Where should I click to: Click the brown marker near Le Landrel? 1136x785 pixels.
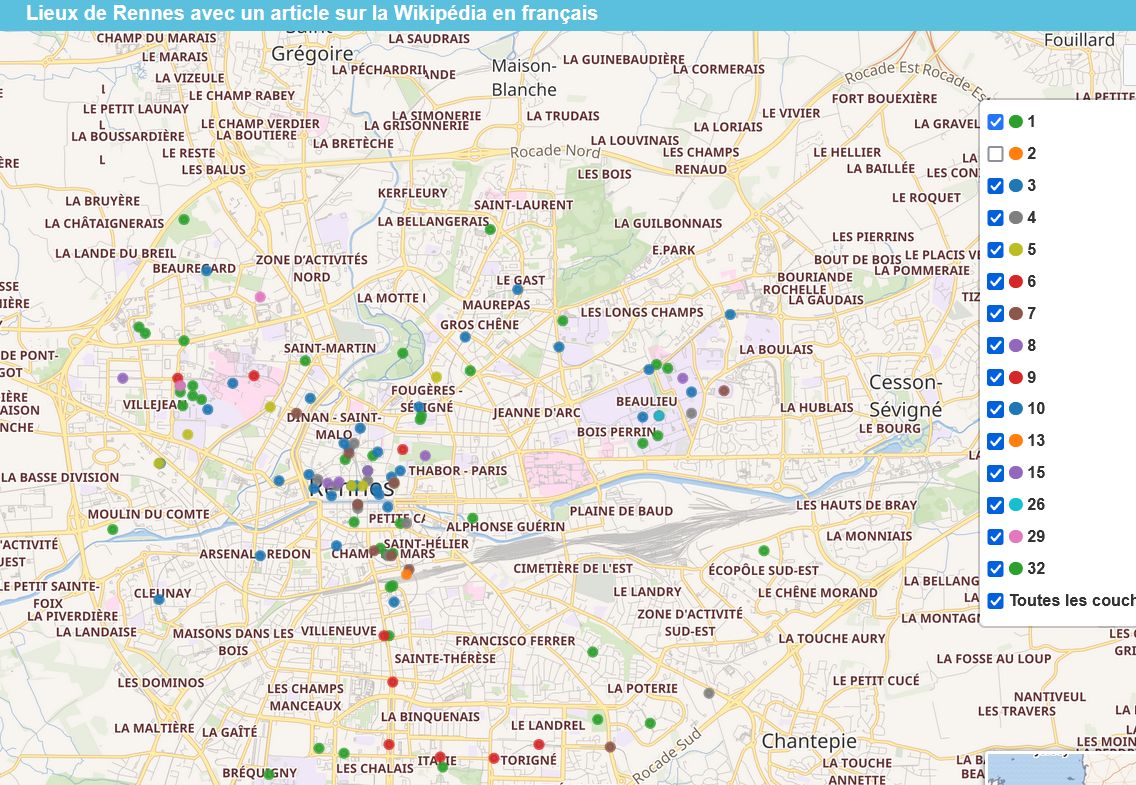click(610, 747)
